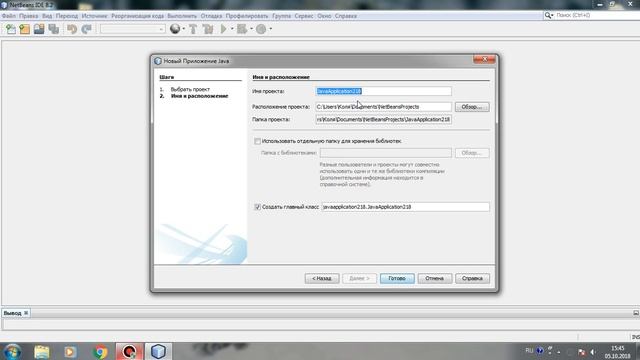640x360 pixels.
Task: Open the Windows Start menu
Action: coord(12,351)
